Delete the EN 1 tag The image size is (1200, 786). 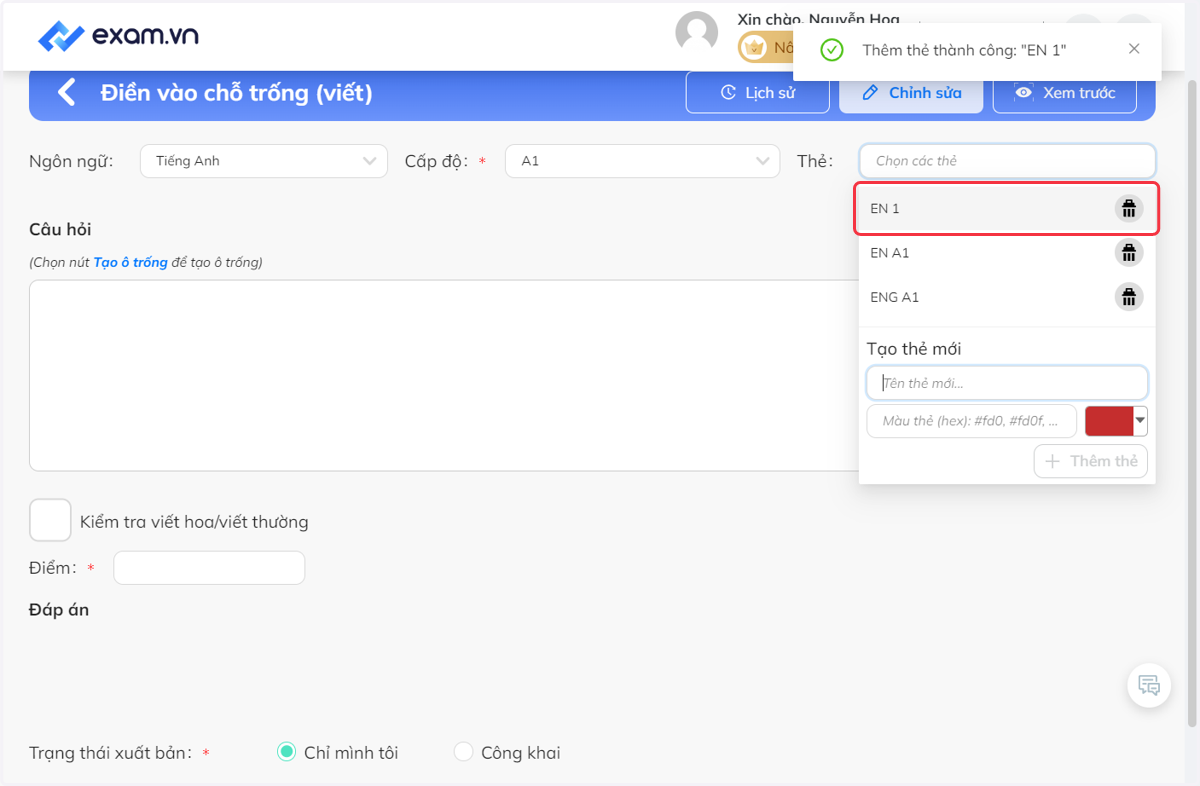1129,208
